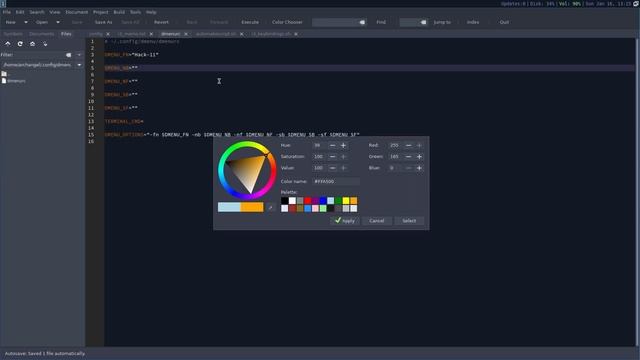Clear the toolbar search field
This screenshot has width=640, height=360.
click(x=362, y=22)
